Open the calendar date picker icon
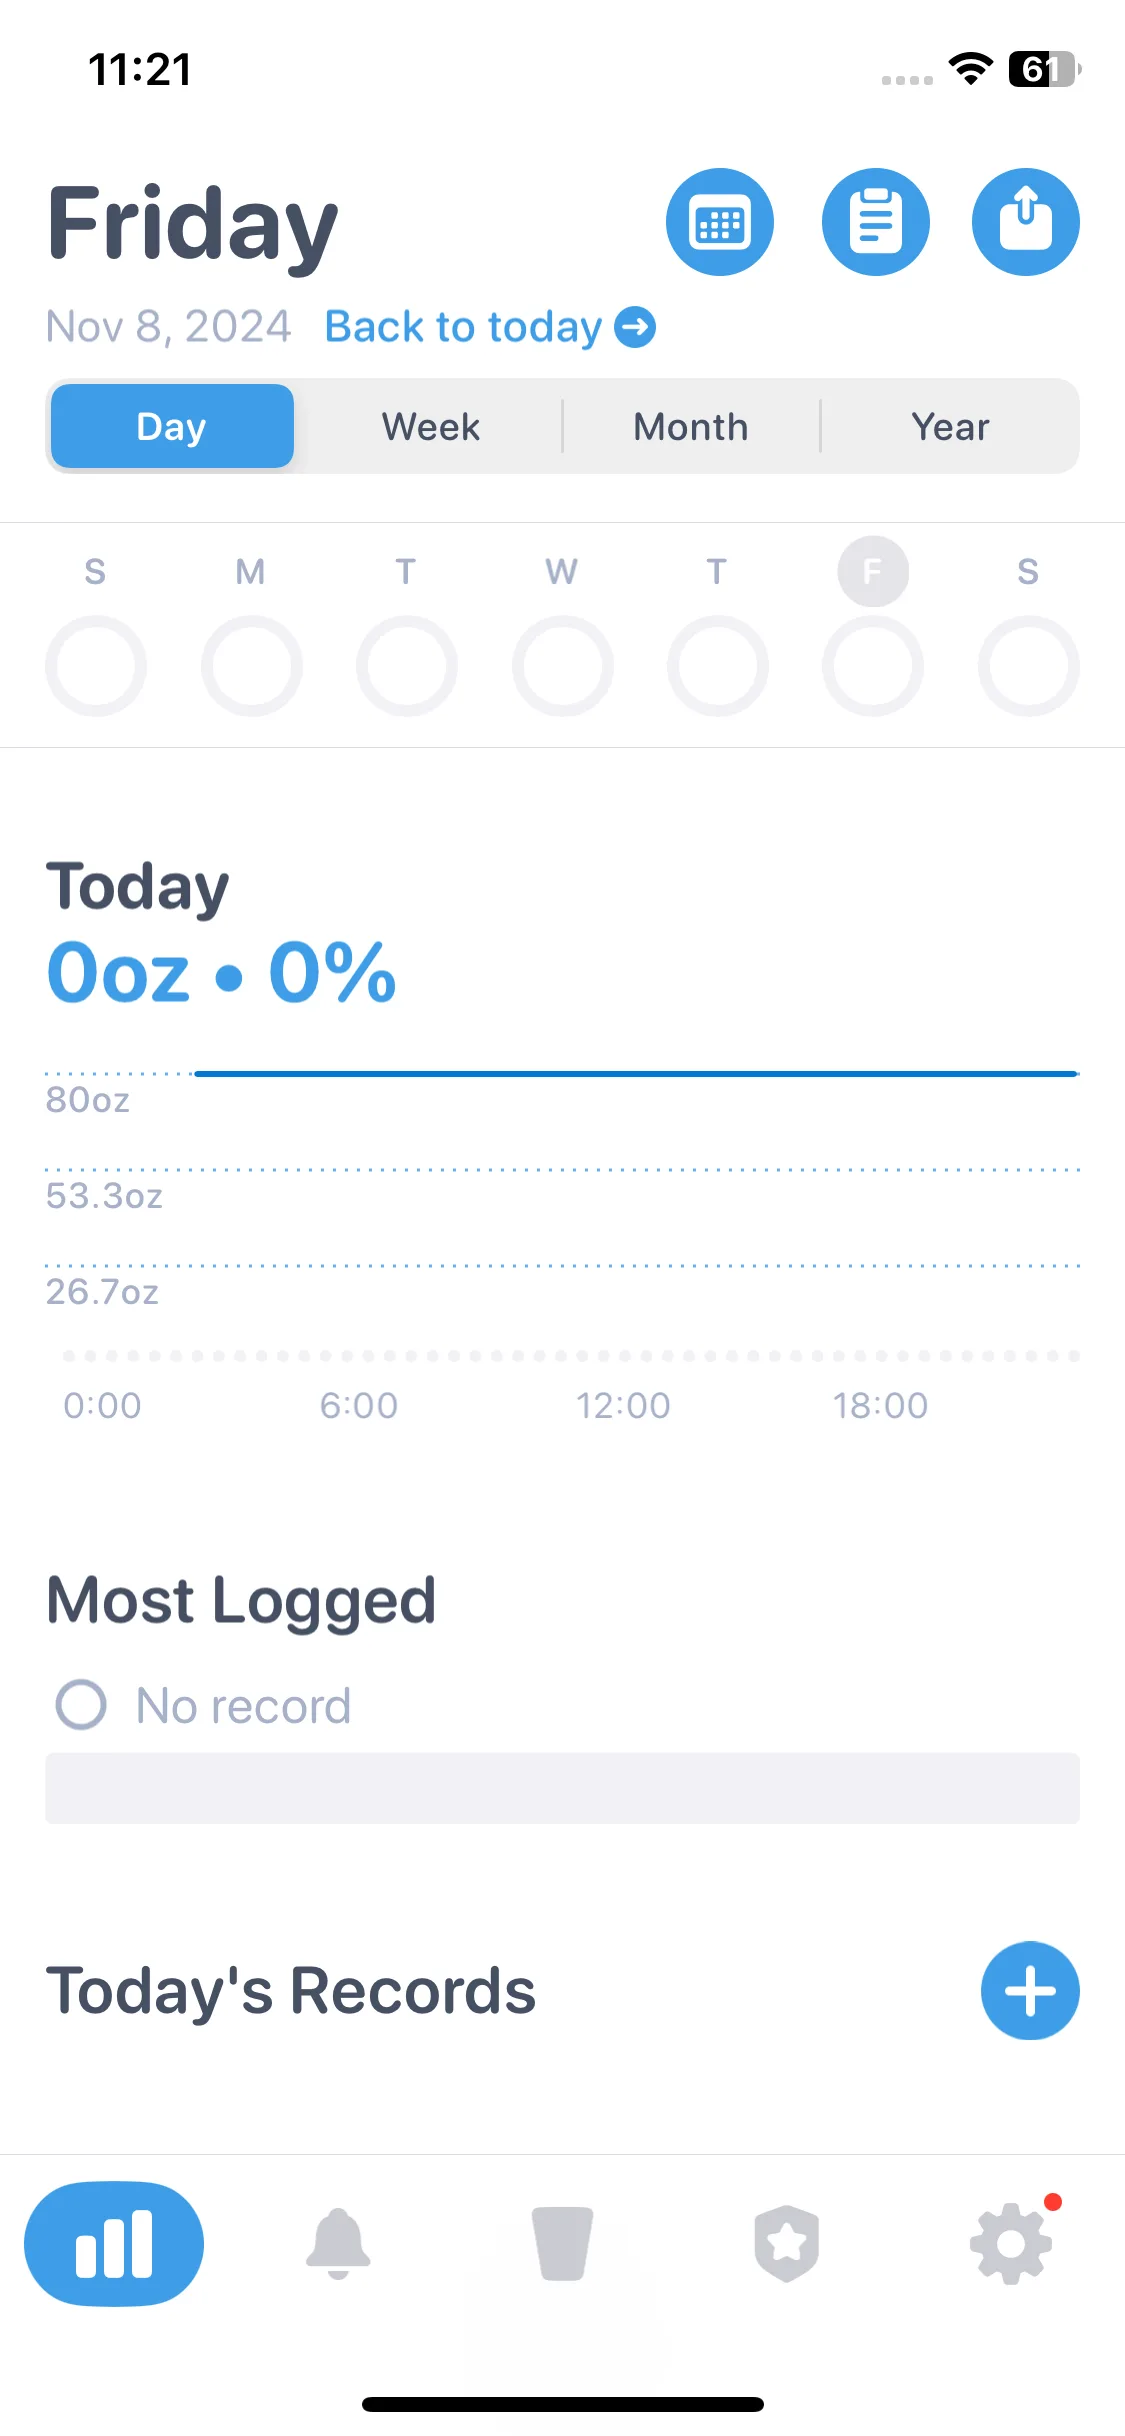The height and width of the screenshot is (2436, 1125). [720, 222]
